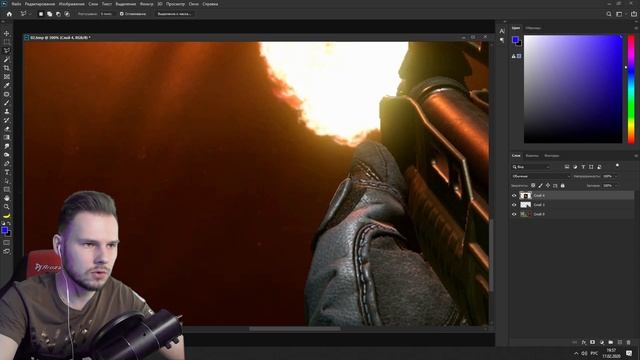The height and width of the screenshot is (360, 640).
Task: Select the Eyedropper tool
Action: 7,85
